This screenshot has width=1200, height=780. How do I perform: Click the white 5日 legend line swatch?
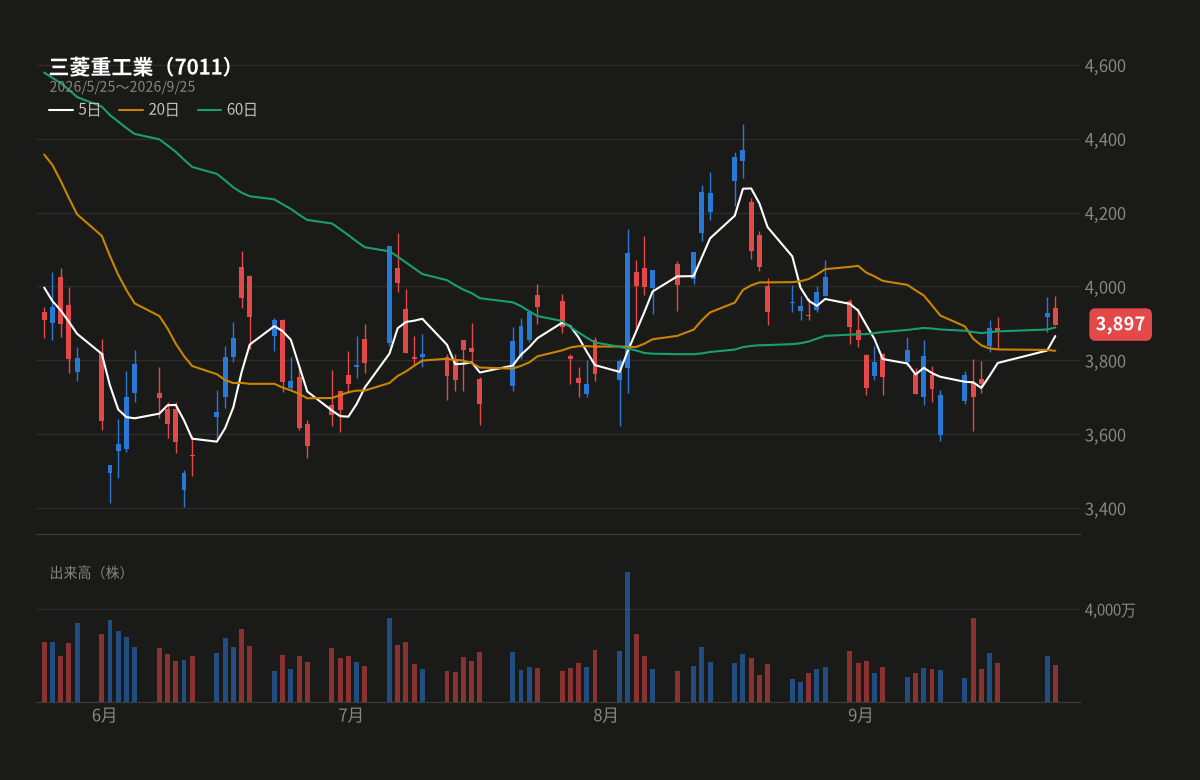click(60, 110)
